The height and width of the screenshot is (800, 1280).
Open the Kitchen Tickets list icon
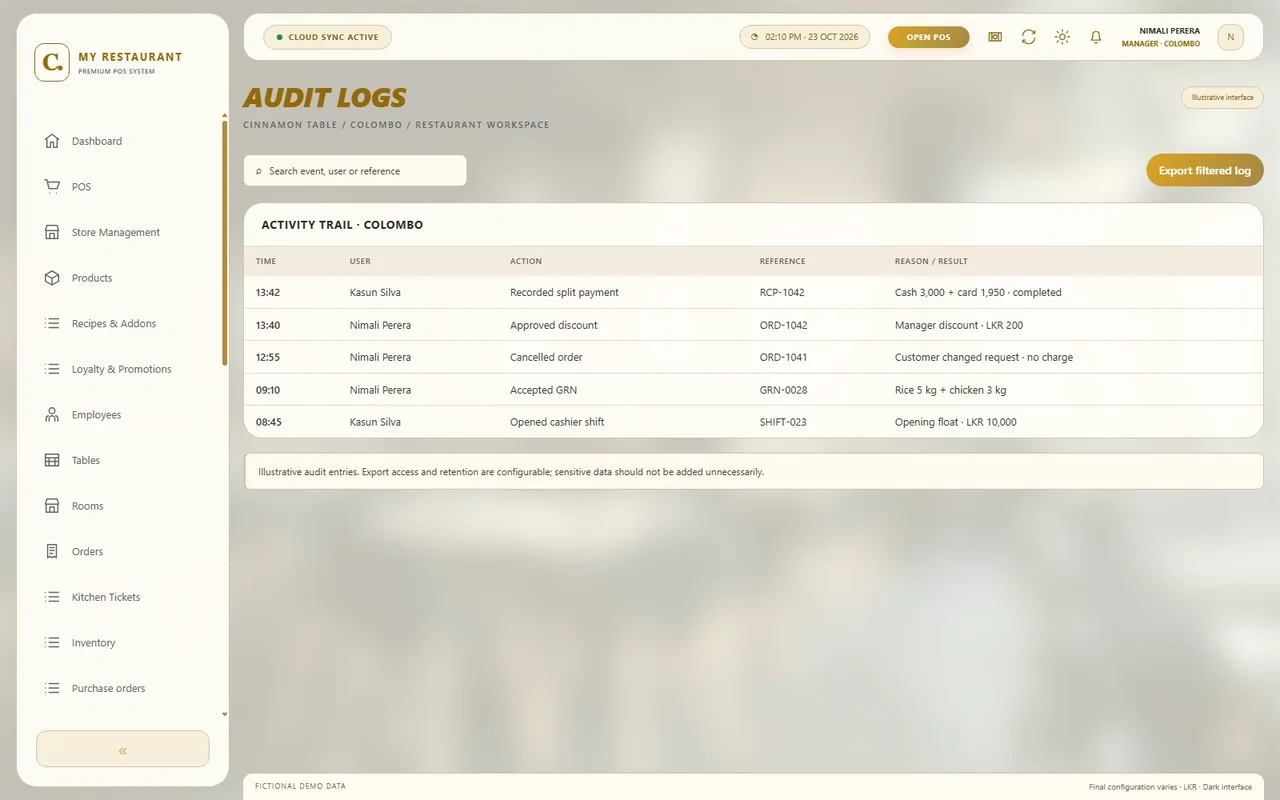pos(52,597)
